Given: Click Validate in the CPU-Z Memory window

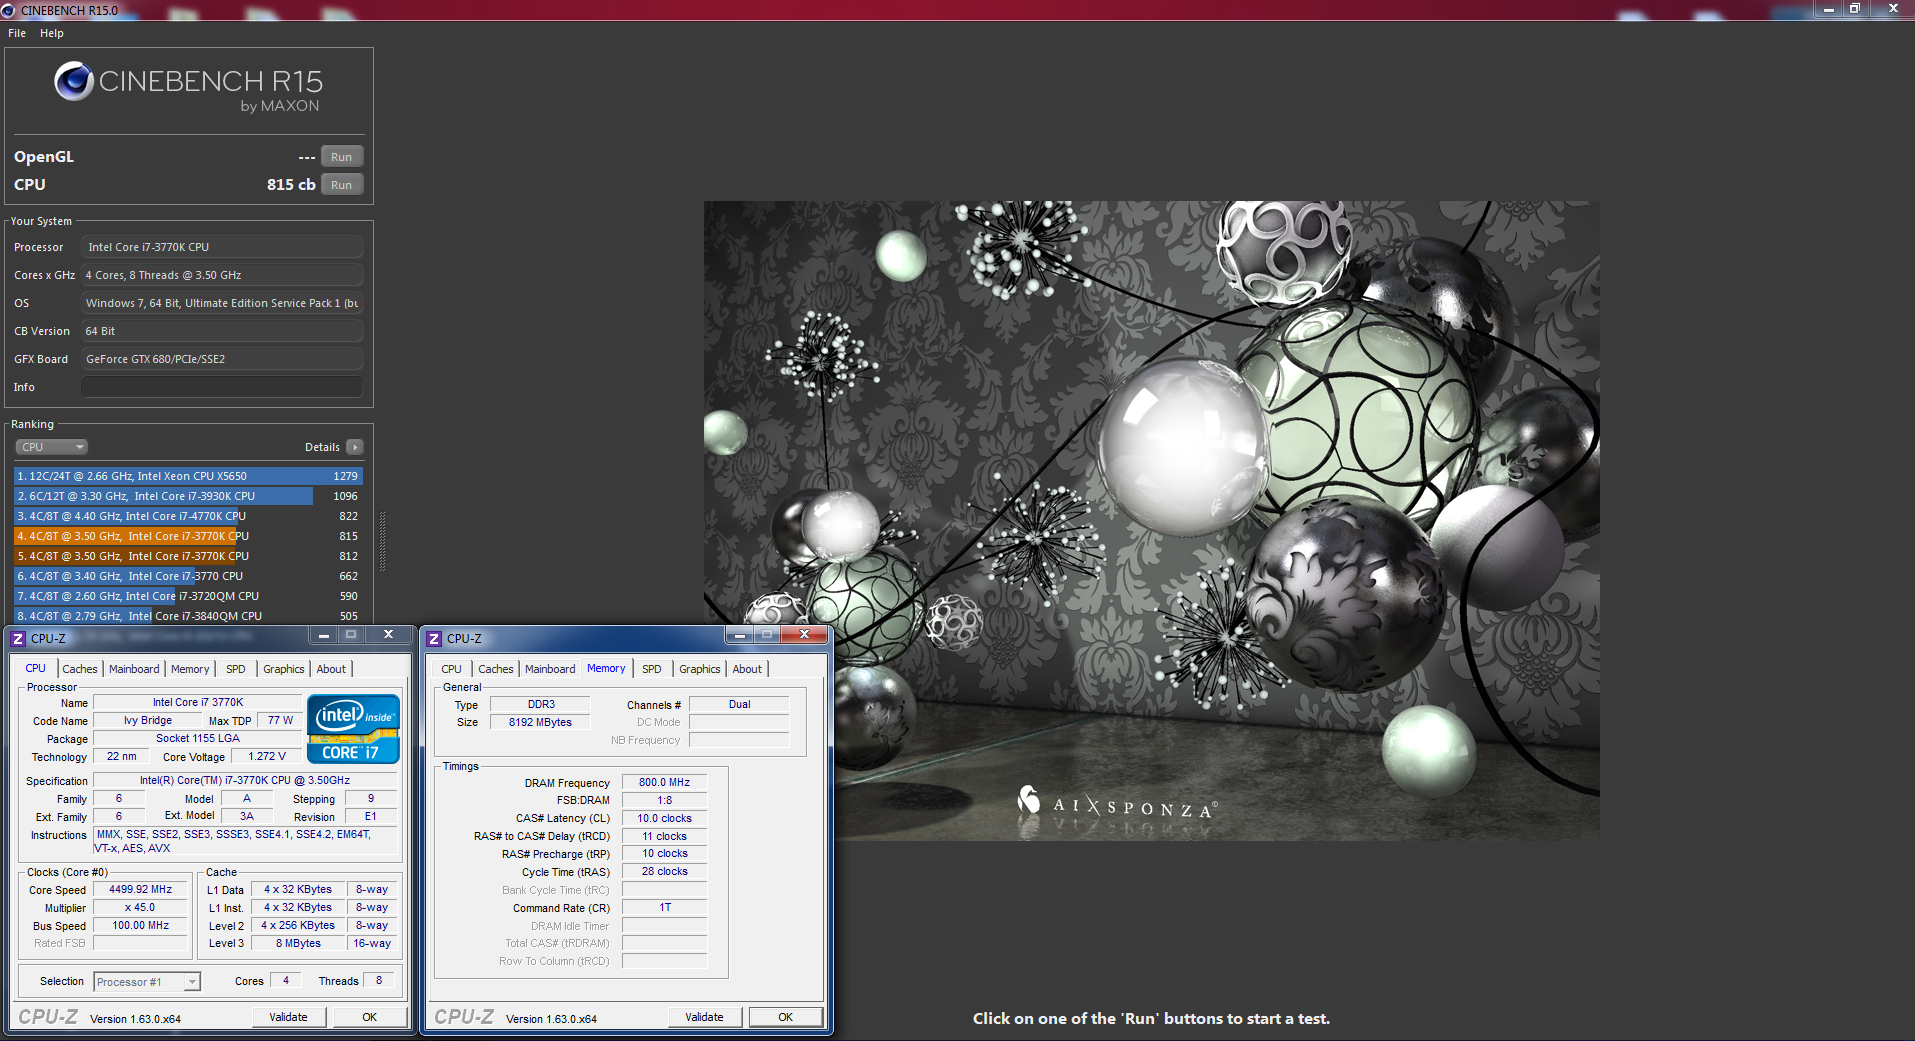Looking at the screenshot, I should coord(704,1017).
